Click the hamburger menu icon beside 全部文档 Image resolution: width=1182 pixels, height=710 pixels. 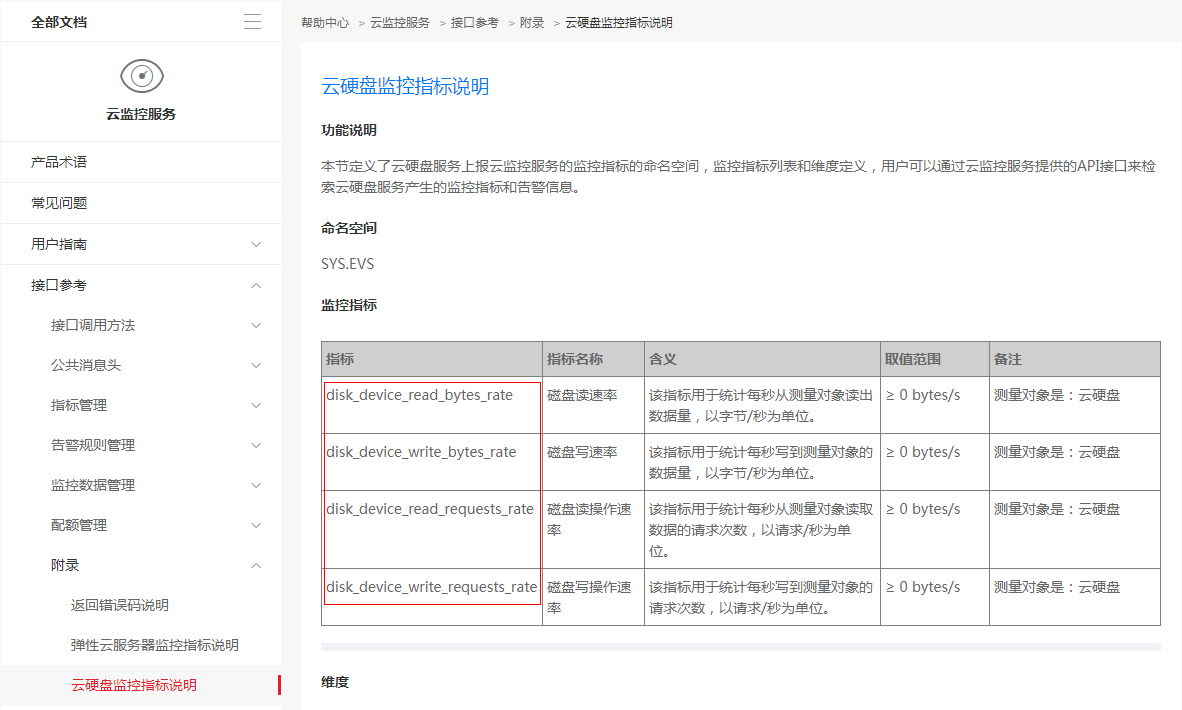coord(253,22)
